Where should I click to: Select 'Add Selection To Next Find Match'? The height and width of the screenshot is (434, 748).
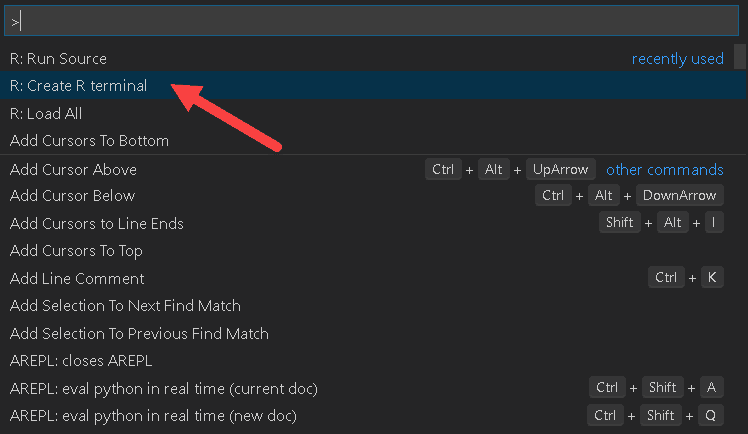pos(125,306)
